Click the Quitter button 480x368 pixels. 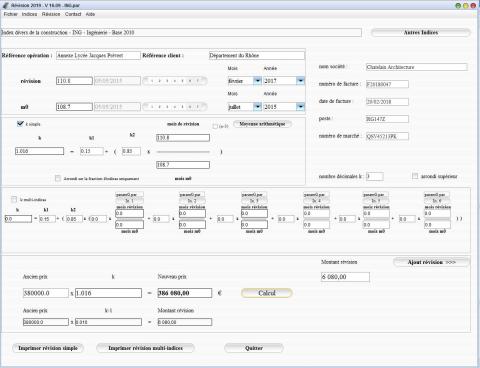(x=254, y=348)
